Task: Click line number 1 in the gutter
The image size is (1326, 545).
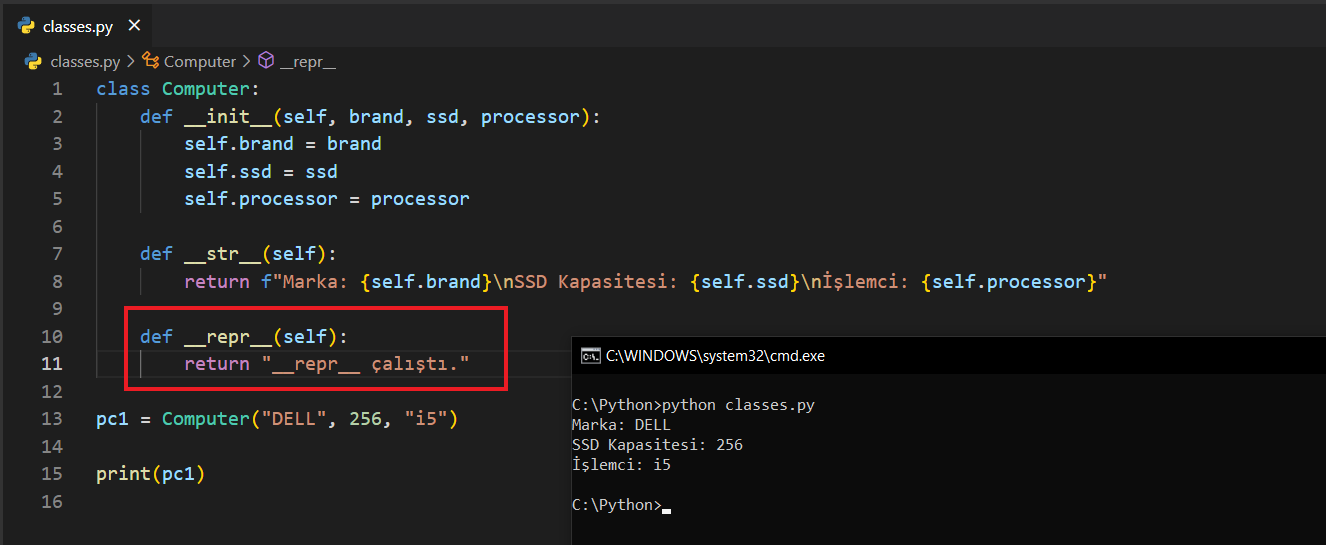Action: (57, 89)
